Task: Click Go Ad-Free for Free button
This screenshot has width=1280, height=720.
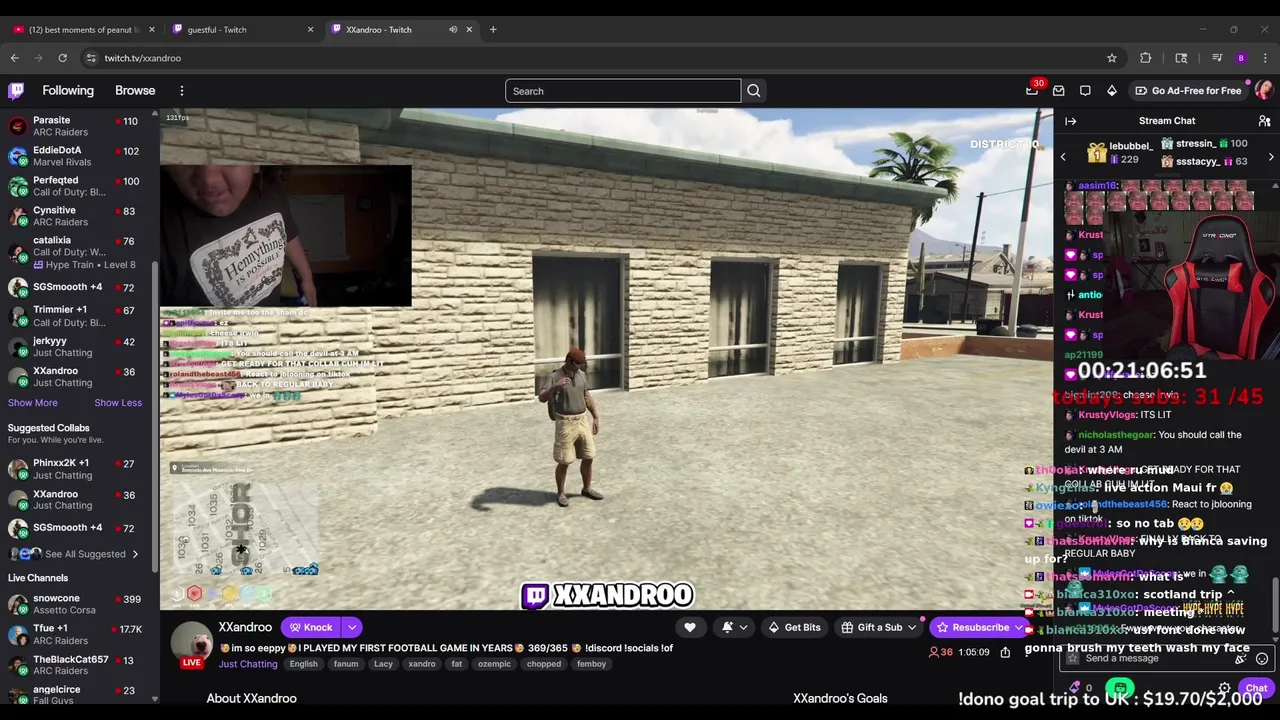Action: [x=1188, y=91]
